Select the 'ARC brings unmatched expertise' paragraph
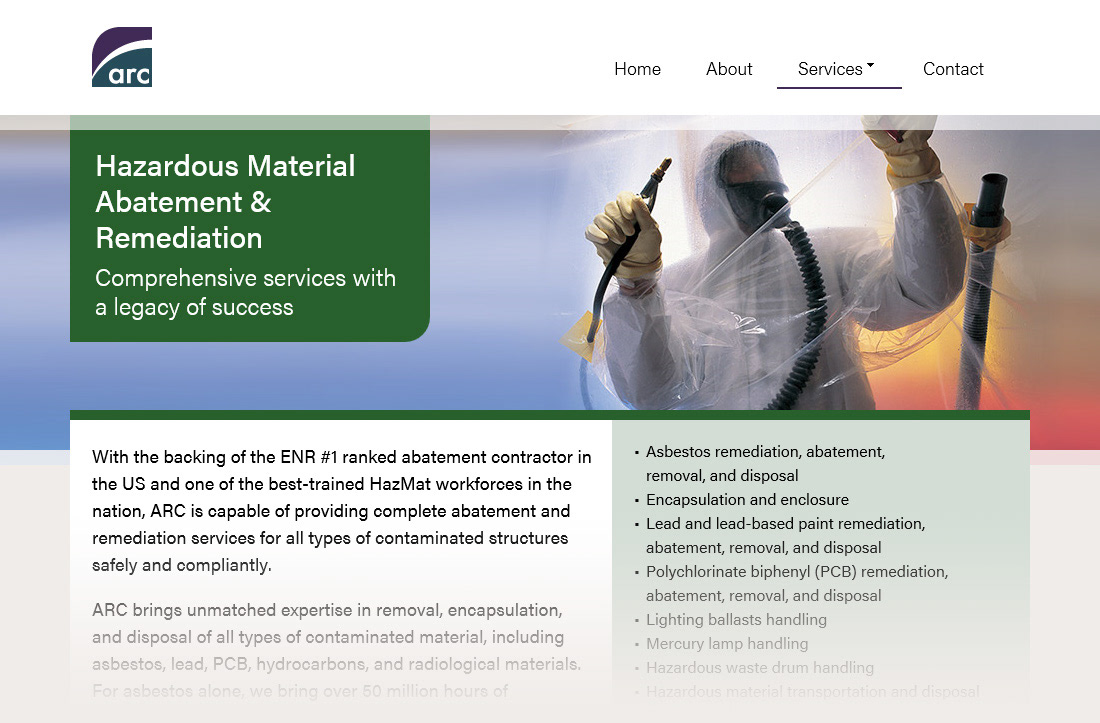The image size is (1100, 723). click(x=337, y=650)
